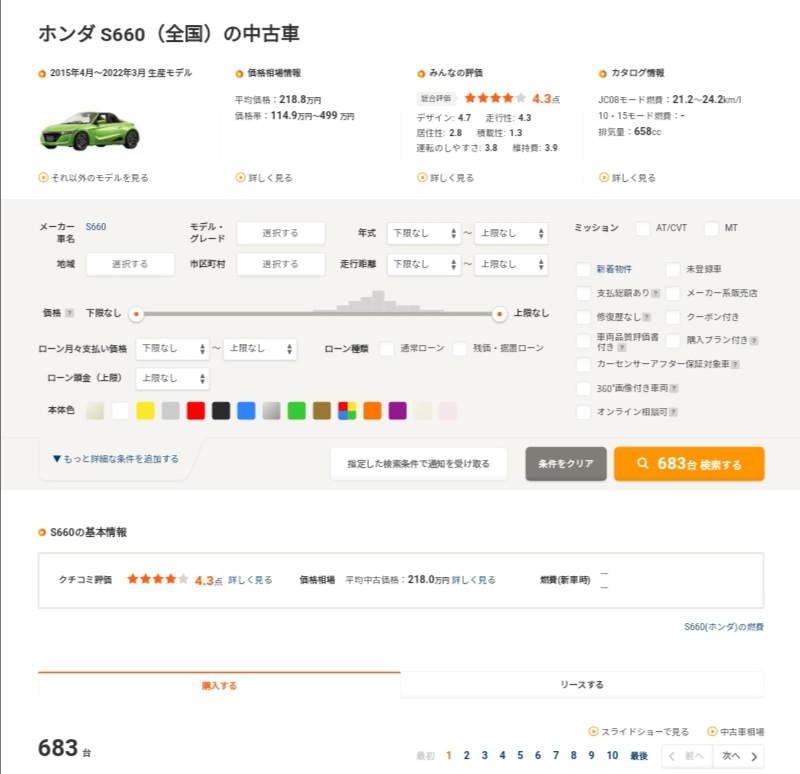Open the ローン月々支払い価格 upper limit dropdown
Viewport: 800px width, 774px height.
[x=260, y=348]
